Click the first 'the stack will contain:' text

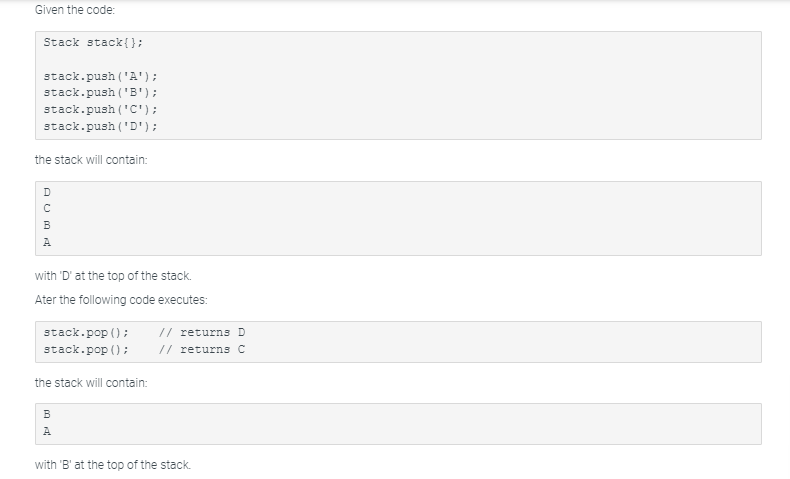click(x=91, y=160)
